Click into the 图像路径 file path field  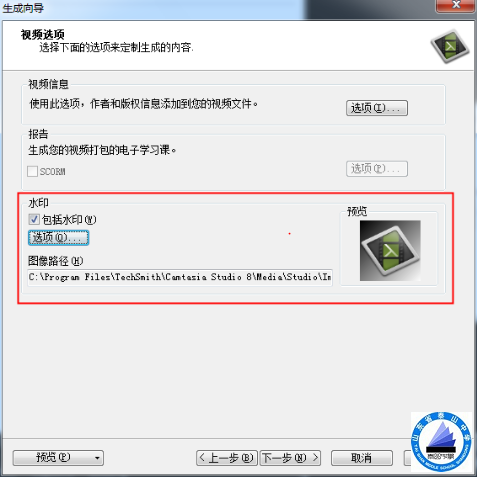pyautogui.click(x=180, y=277)
